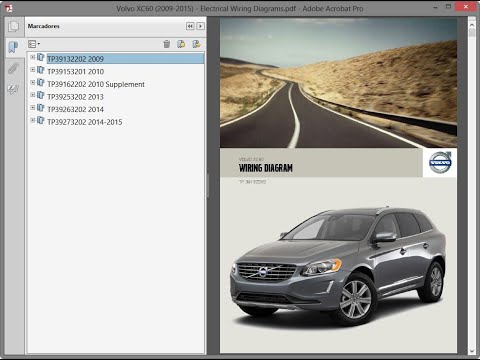Image resolution: width=480 pixels, height=360 pixels.
Task: Click bookmark icon beside TP39153201 2010
Action: click(x=41, y=70)
